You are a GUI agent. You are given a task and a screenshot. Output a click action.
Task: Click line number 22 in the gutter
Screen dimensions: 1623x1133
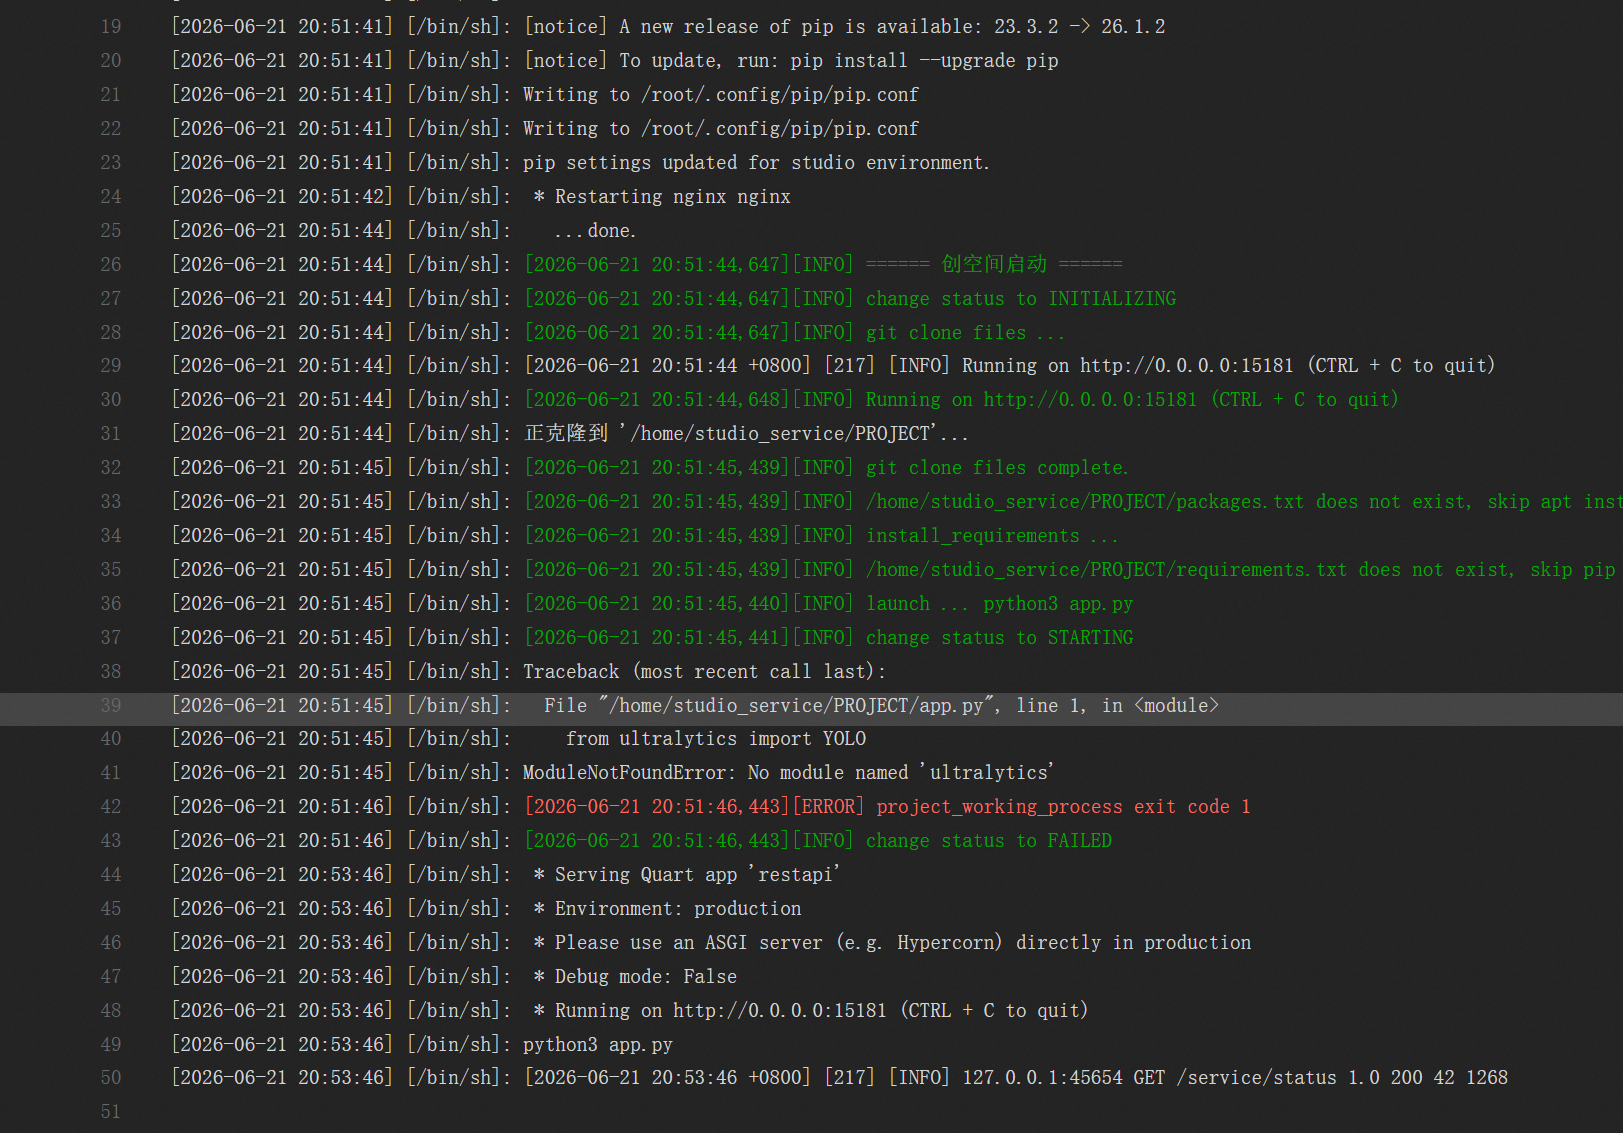point(110,128)
